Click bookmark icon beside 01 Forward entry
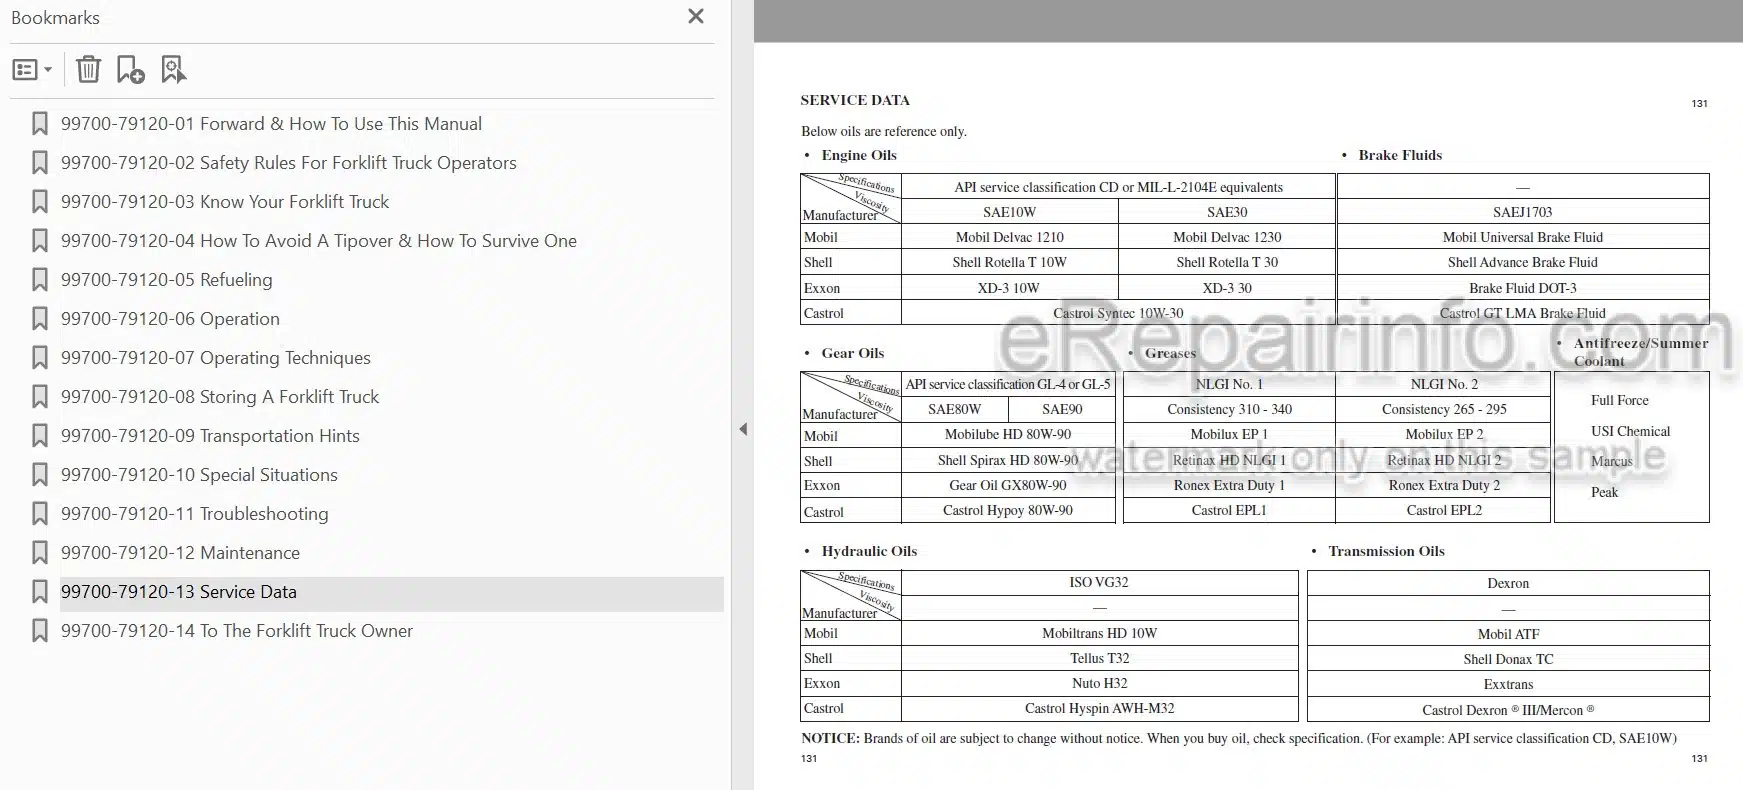 coord(40,124)
